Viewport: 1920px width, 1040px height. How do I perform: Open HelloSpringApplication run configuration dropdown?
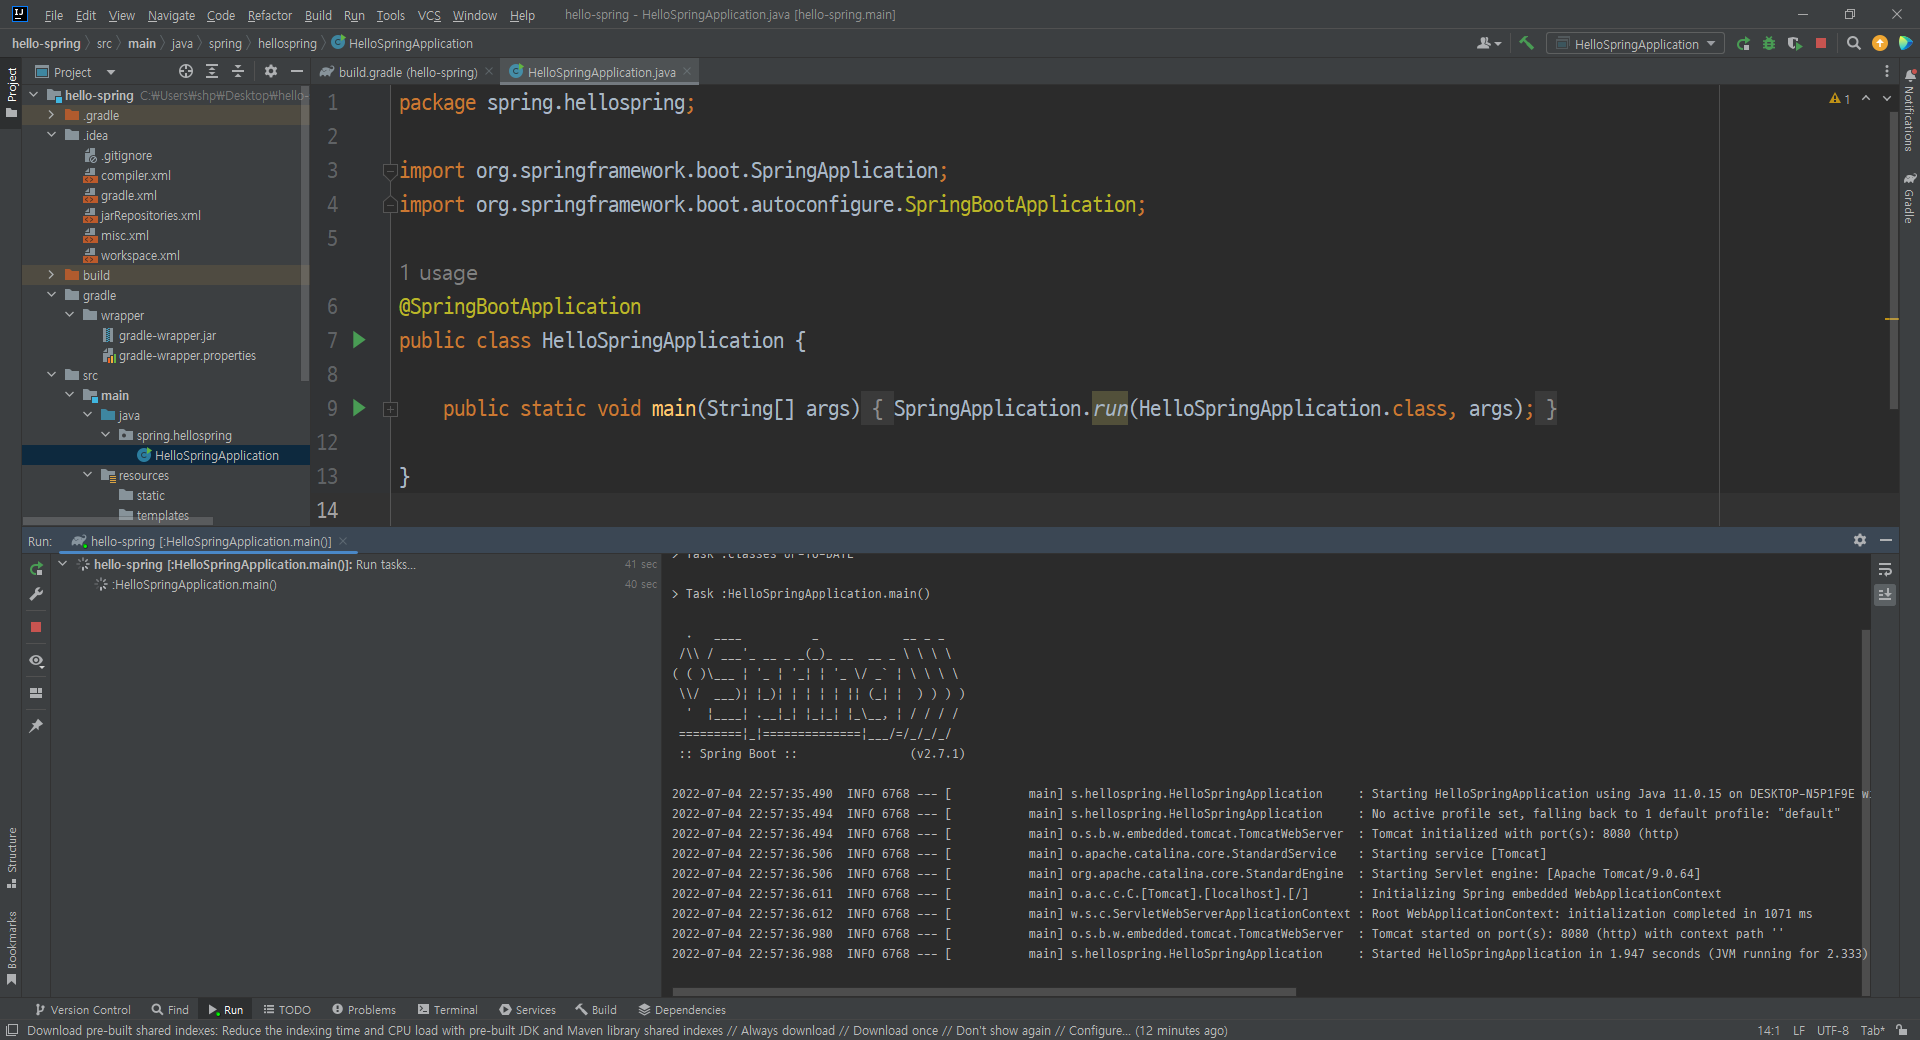(x=1635, y=43)
